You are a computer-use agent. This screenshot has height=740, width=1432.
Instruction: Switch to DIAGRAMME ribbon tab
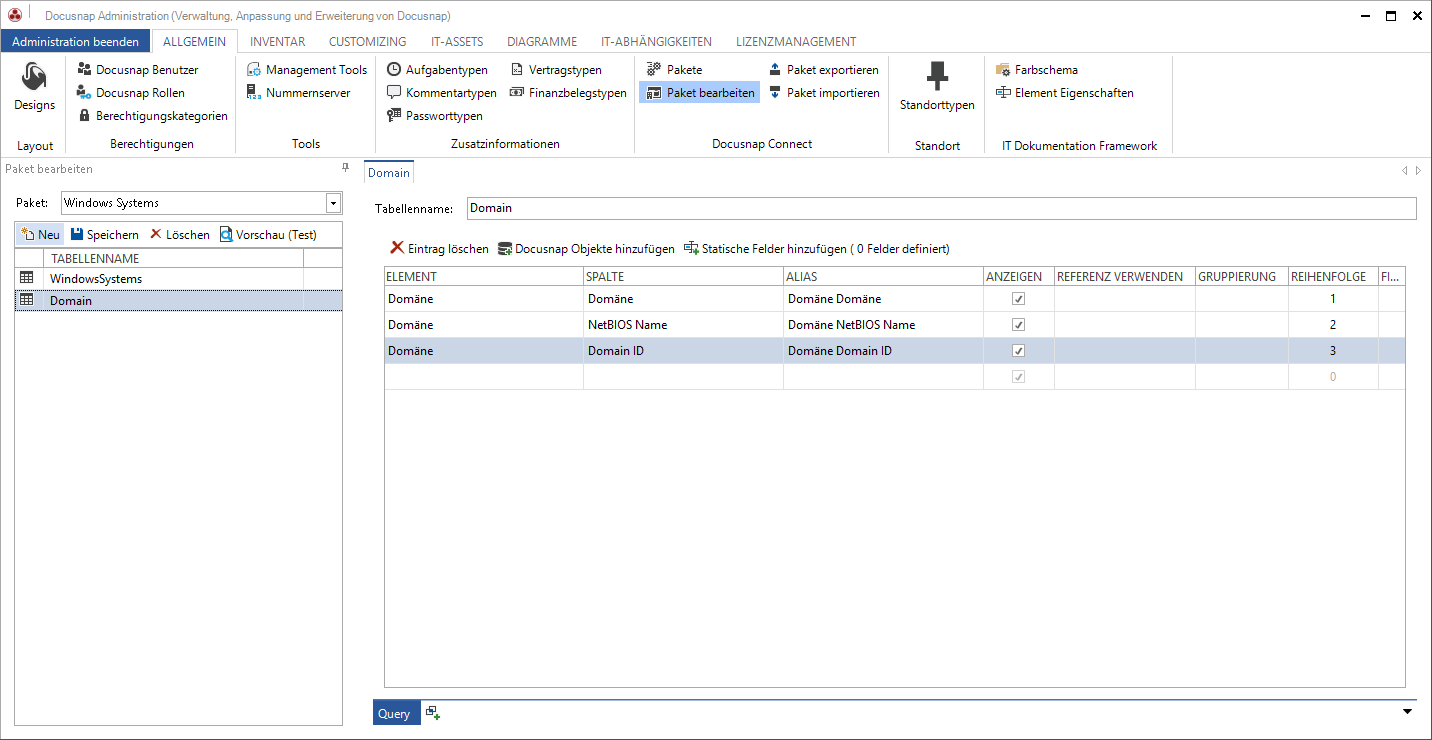coord(542,42)
